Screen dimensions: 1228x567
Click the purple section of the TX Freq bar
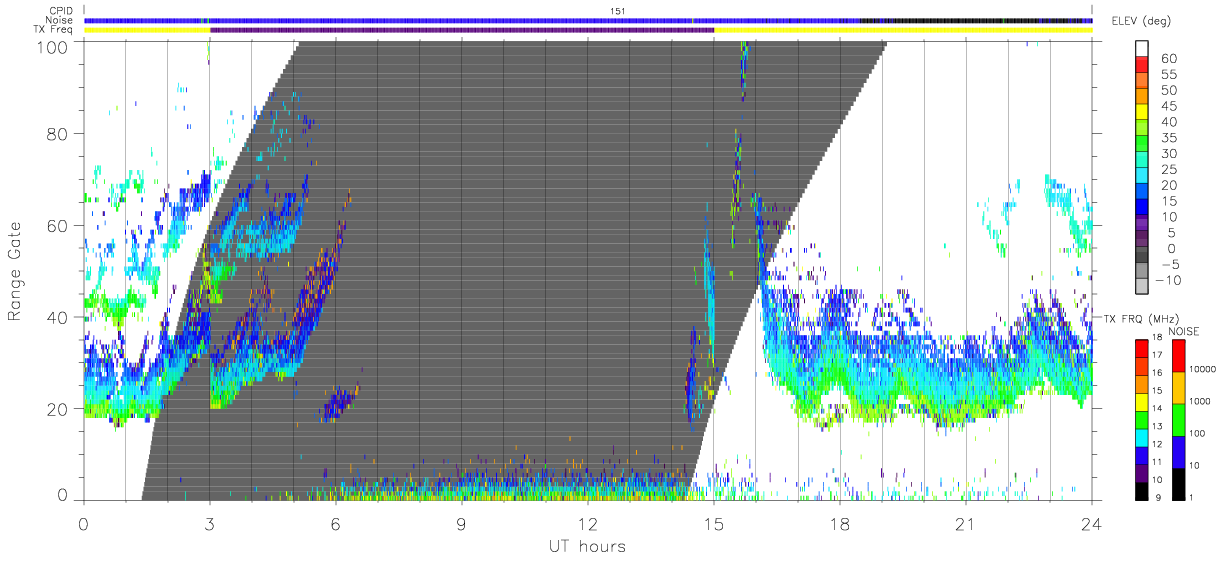462,30
